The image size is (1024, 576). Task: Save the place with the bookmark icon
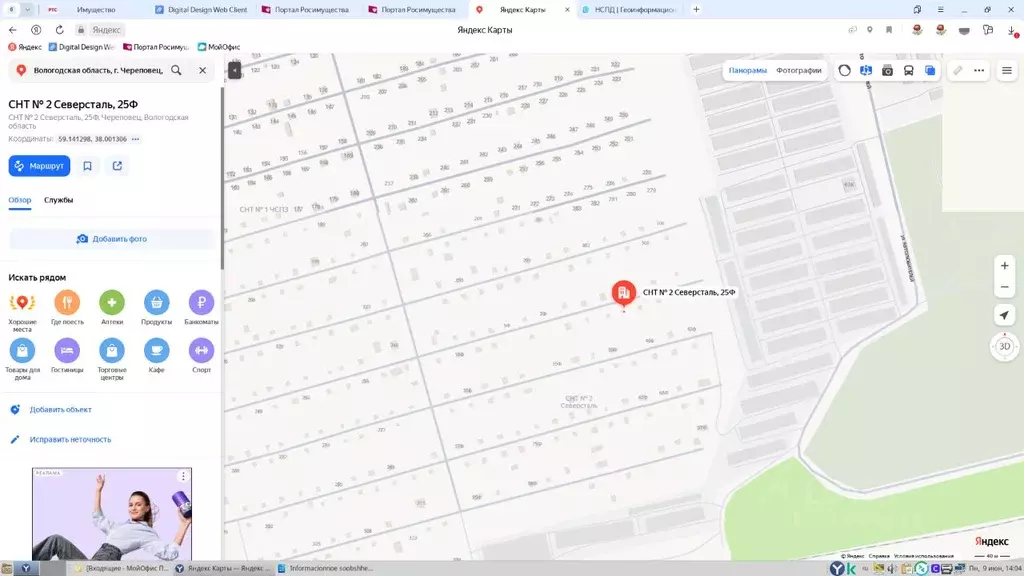88,166
